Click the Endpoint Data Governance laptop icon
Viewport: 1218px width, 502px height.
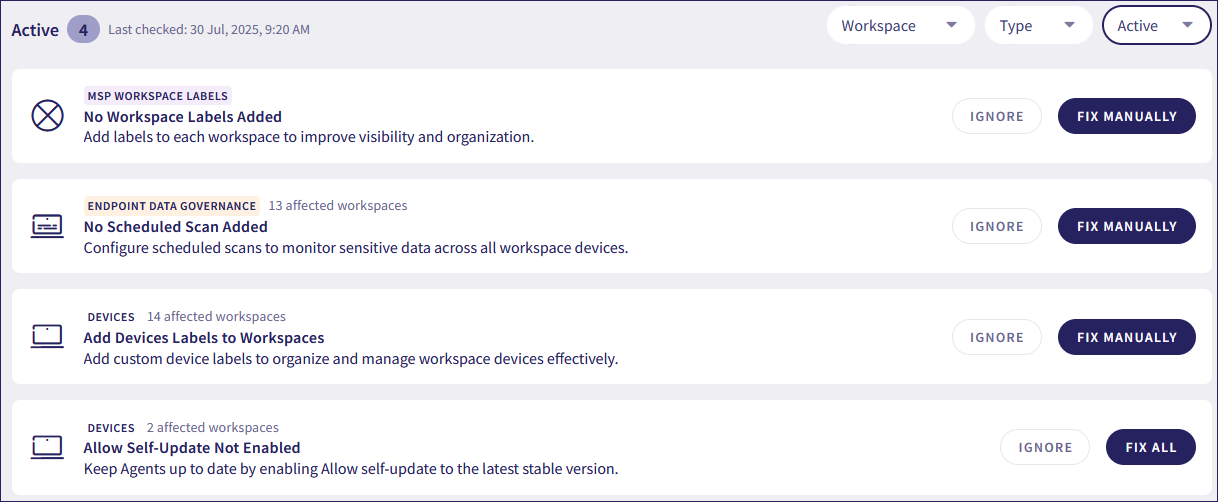click(47, 226)
